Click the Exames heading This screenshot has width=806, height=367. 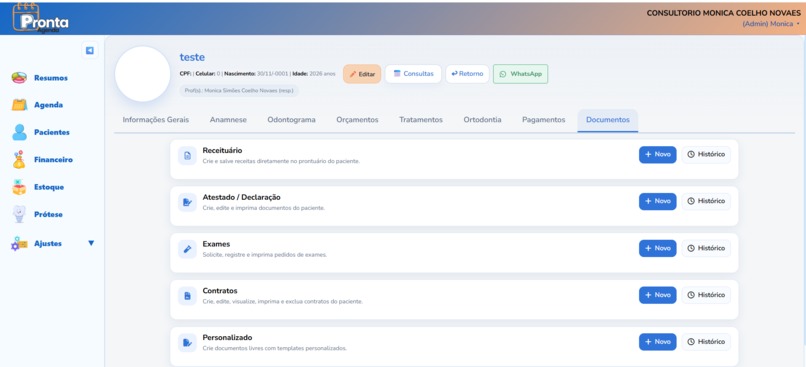(x=216, y=244)
